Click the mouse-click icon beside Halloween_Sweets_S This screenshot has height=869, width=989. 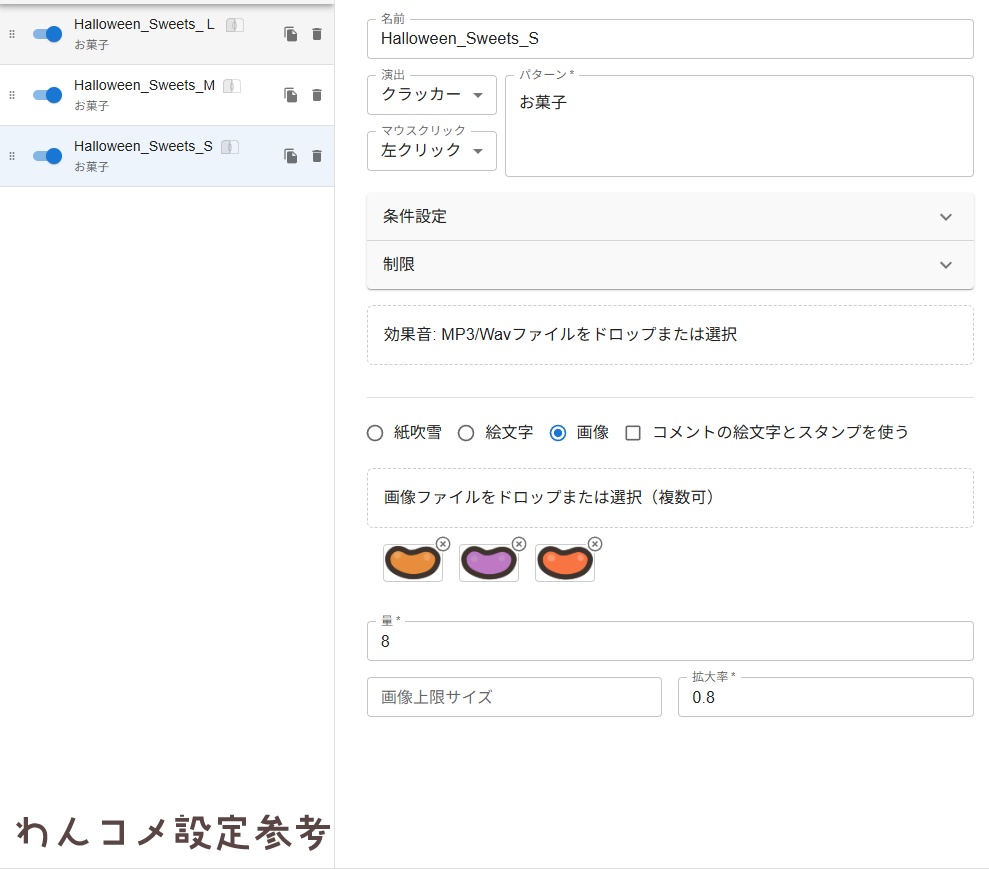pos(229,146)
